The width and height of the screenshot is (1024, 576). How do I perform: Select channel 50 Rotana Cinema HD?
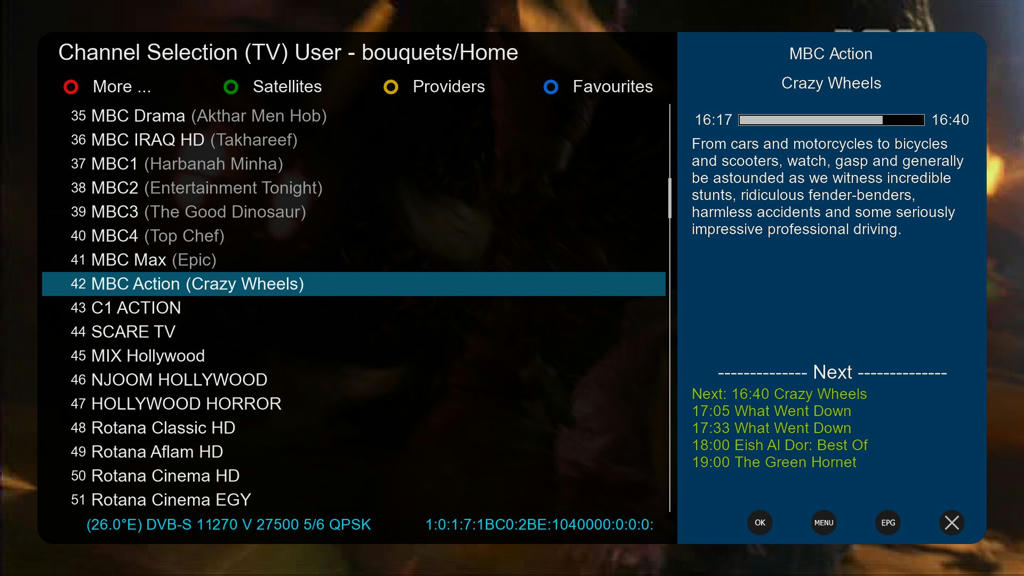click(x=354, y=475)
